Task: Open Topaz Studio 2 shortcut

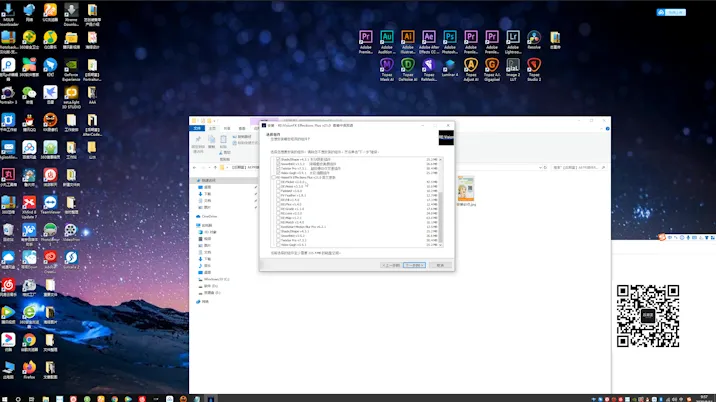Action: click(534, 67)
